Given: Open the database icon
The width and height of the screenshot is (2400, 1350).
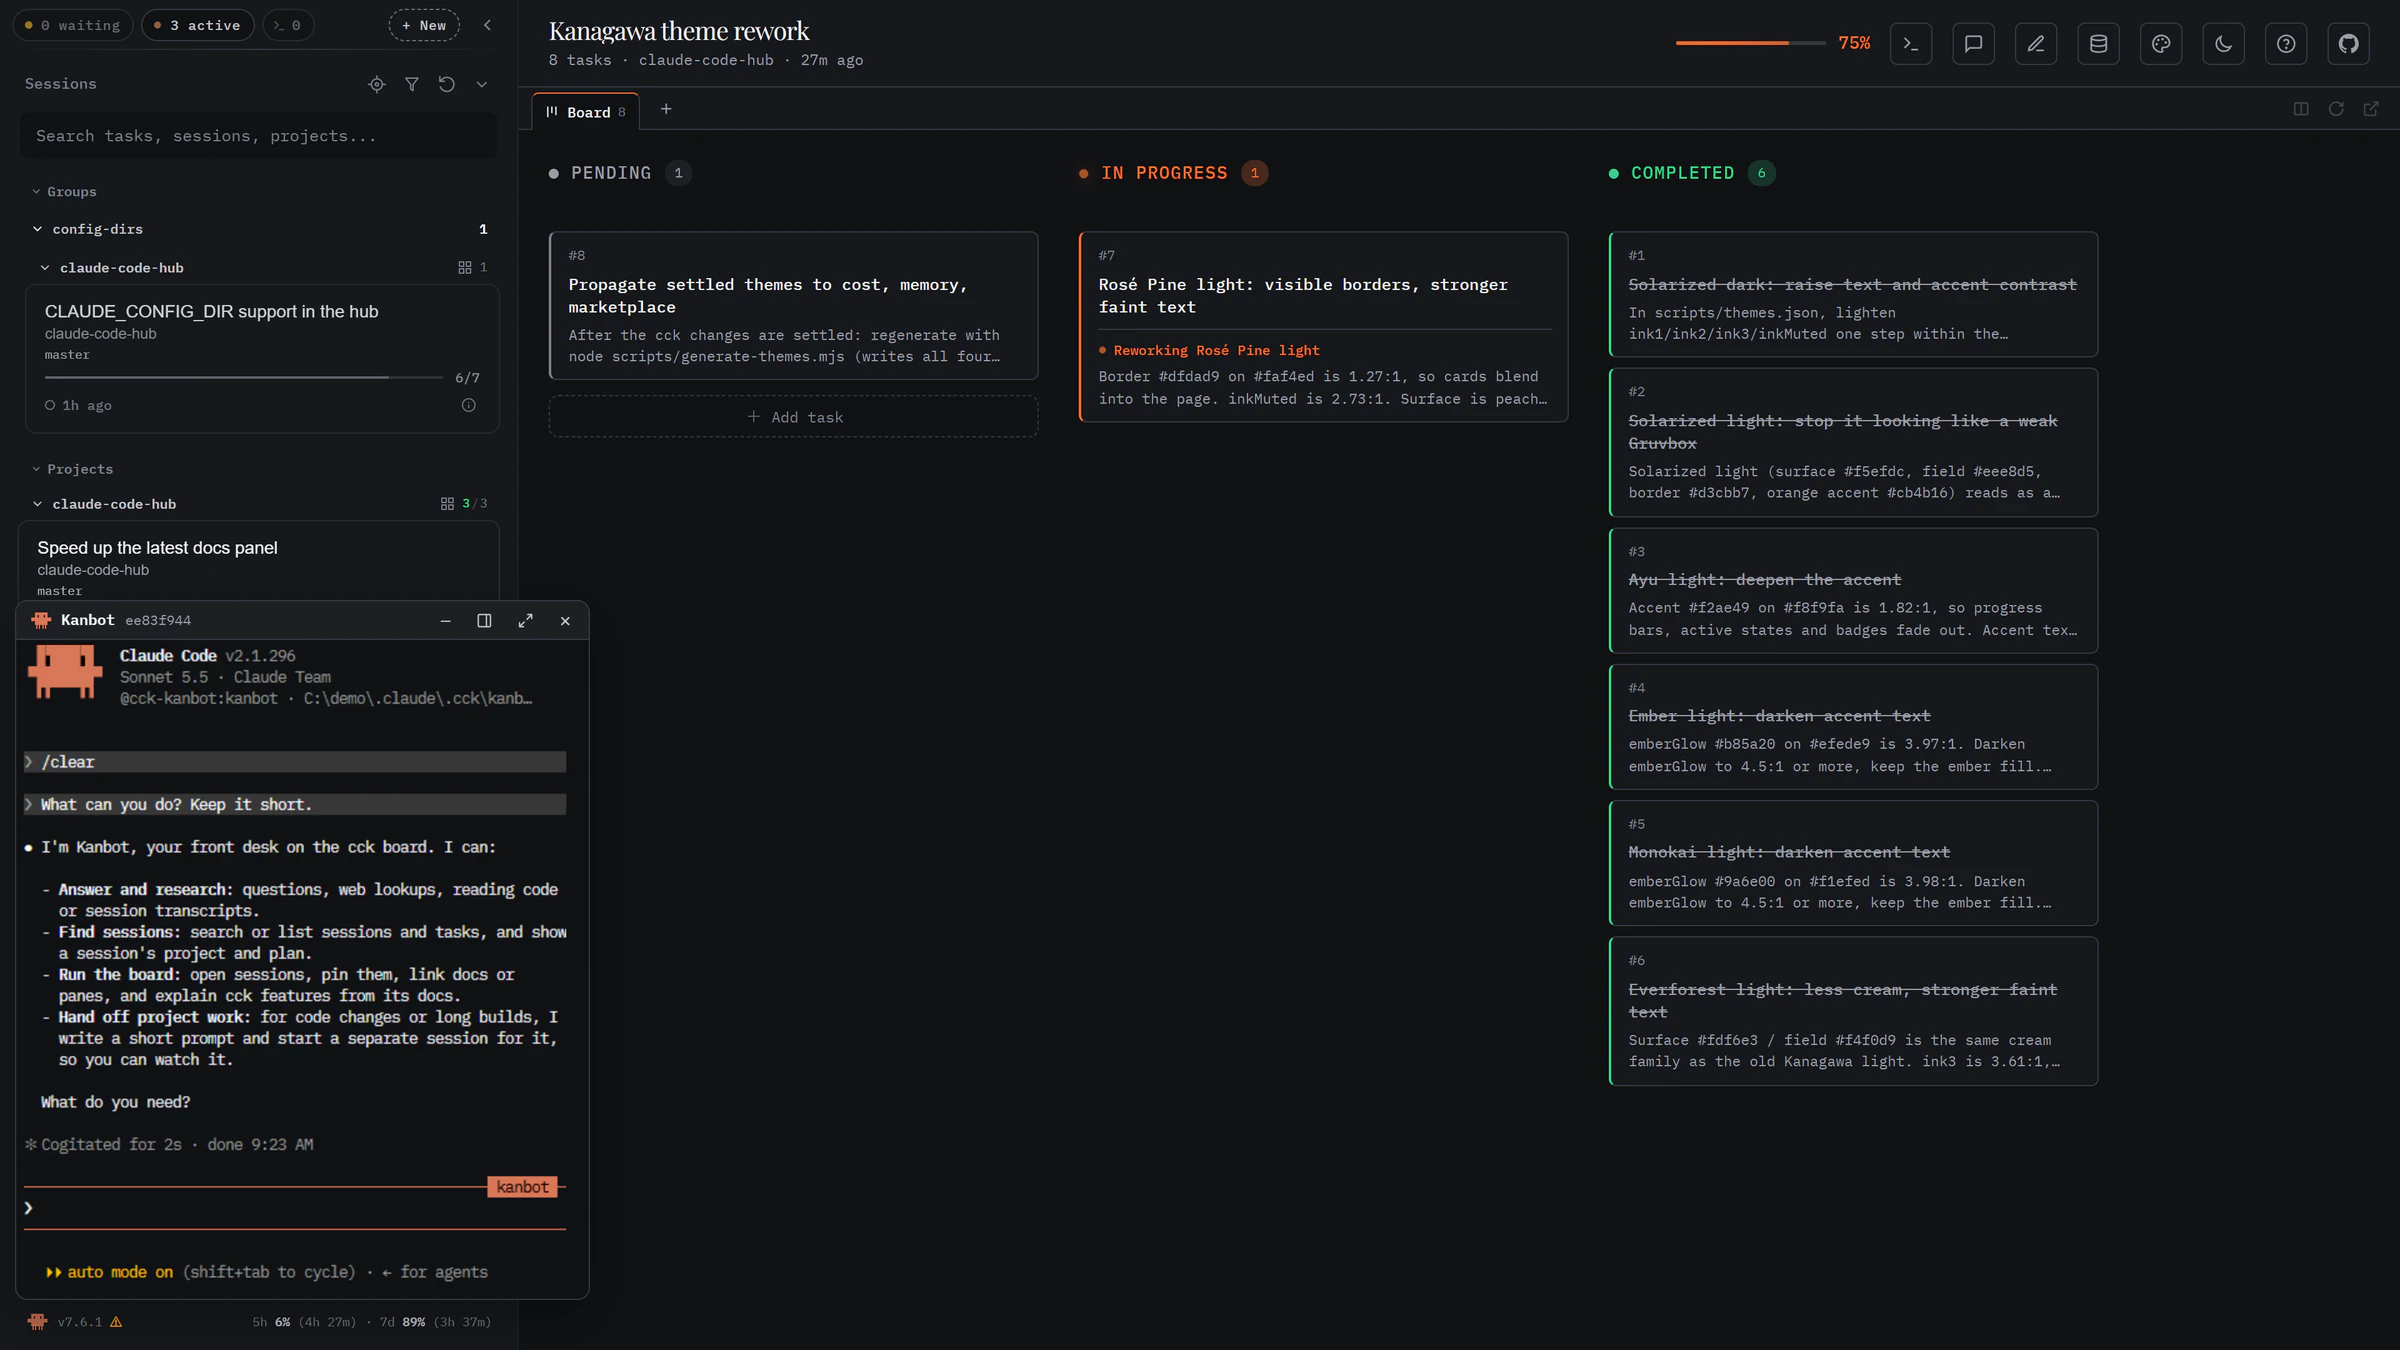Looking at the screenshot, I should pos(2098,44).
